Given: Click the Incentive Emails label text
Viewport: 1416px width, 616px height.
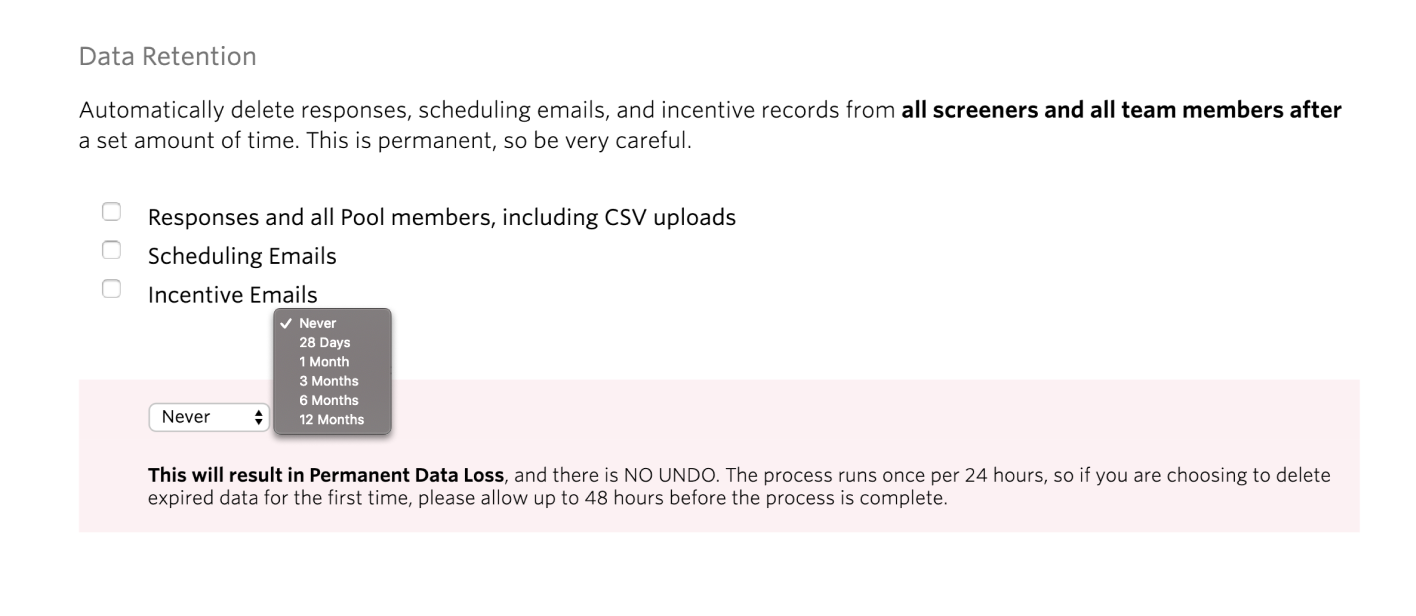Looking at the screenshot, I should (x=232, y=294).
